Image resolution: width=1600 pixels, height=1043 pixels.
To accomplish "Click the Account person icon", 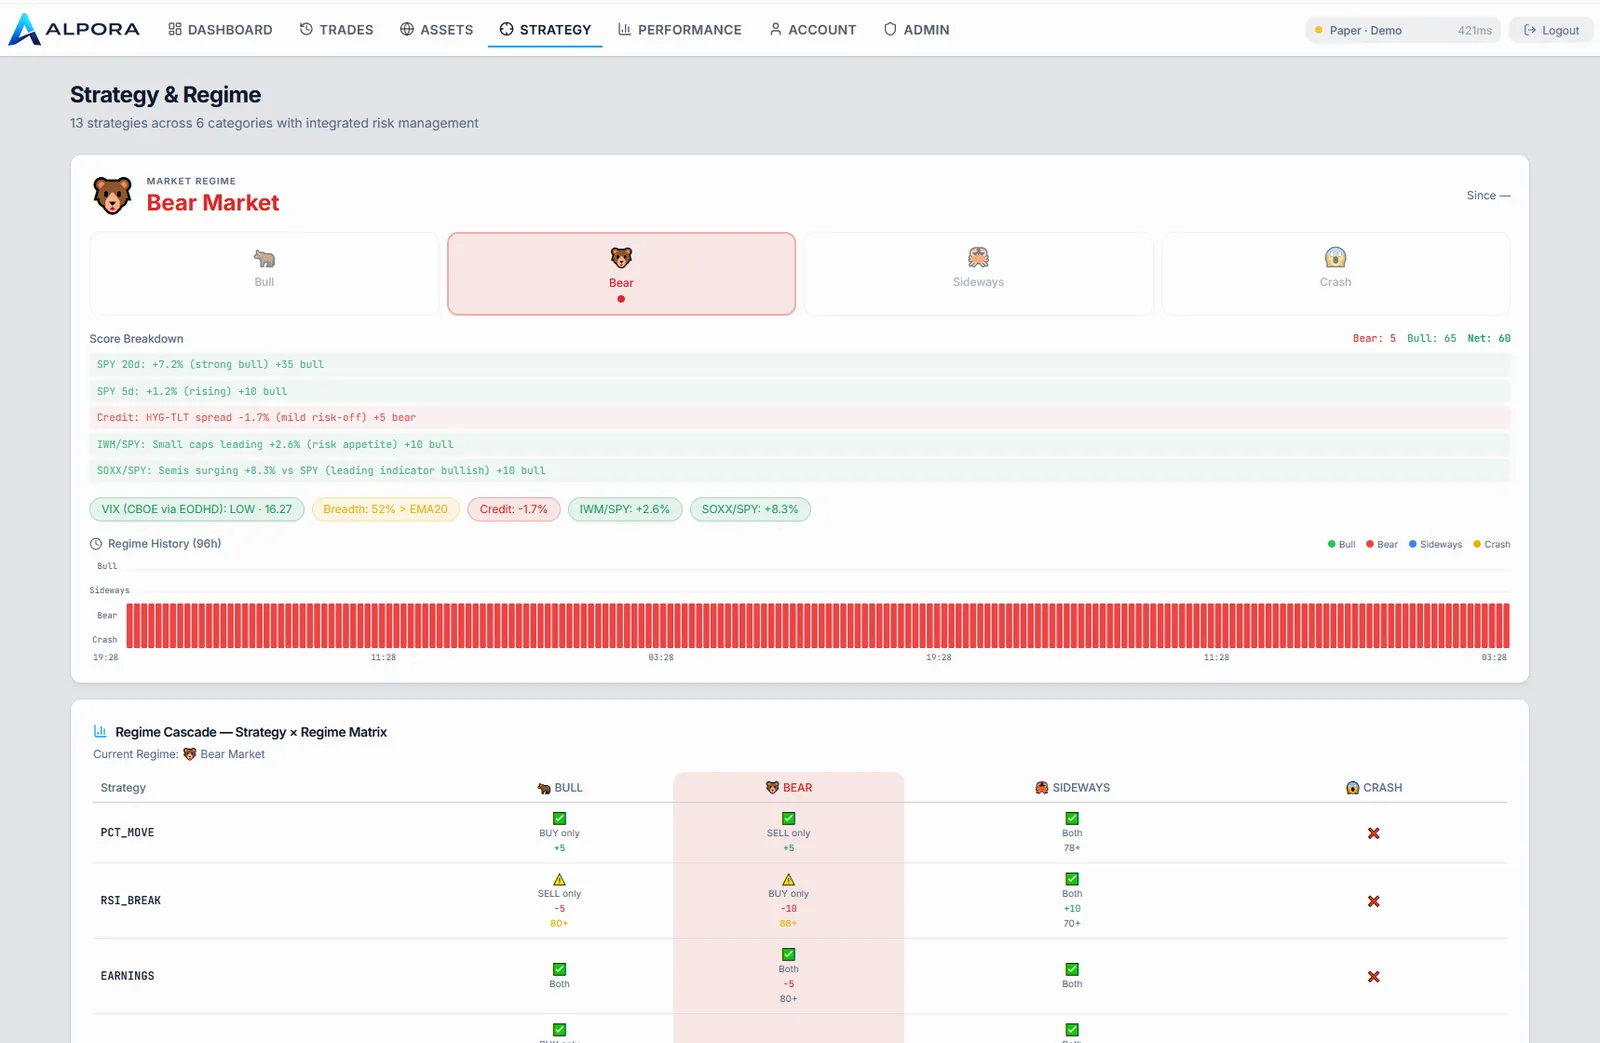I will pos(775,29).
